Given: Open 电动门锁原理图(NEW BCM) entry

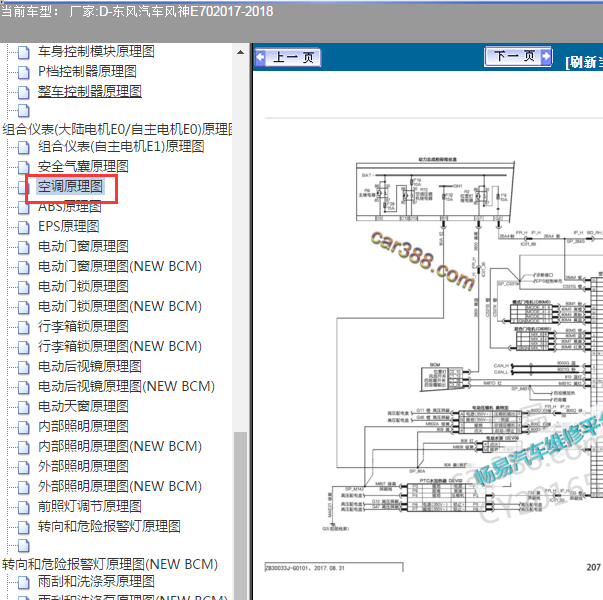Looking at the screenshot, I should pyautogui.click(x=120, y=307).
